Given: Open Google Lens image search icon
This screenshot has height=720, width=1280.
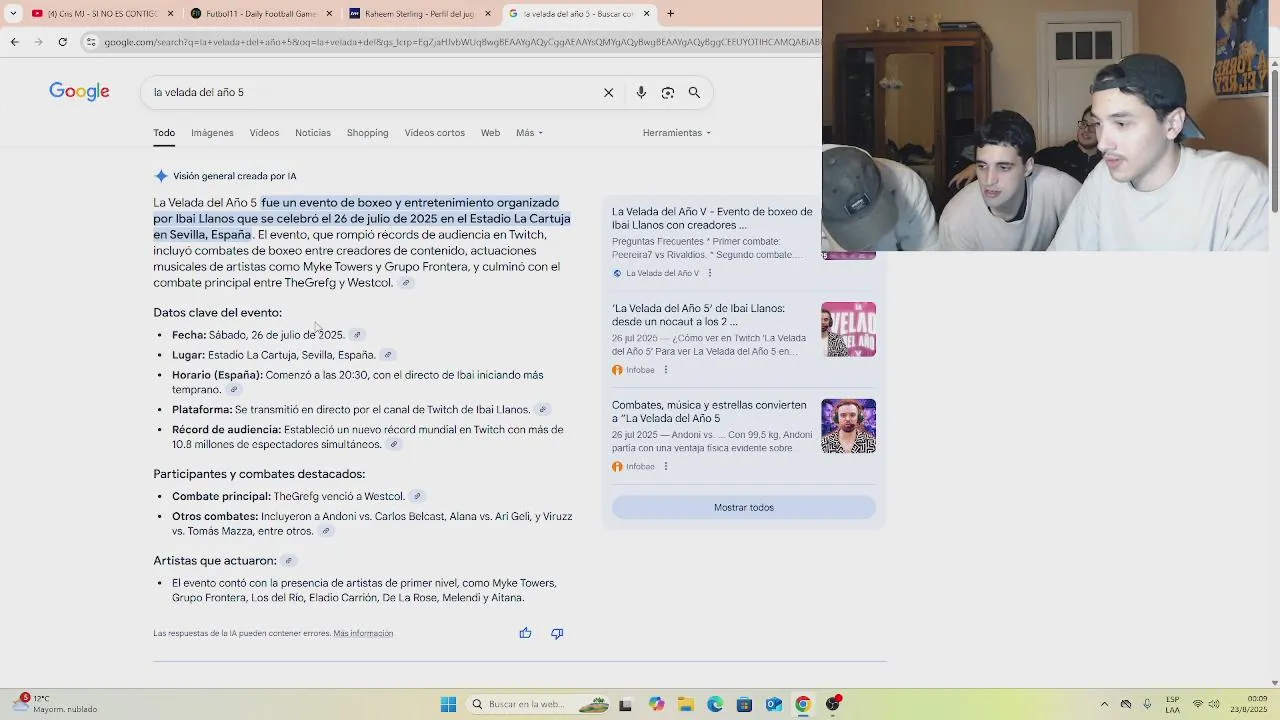Looking at the screenshot, I should coord(667,92).
